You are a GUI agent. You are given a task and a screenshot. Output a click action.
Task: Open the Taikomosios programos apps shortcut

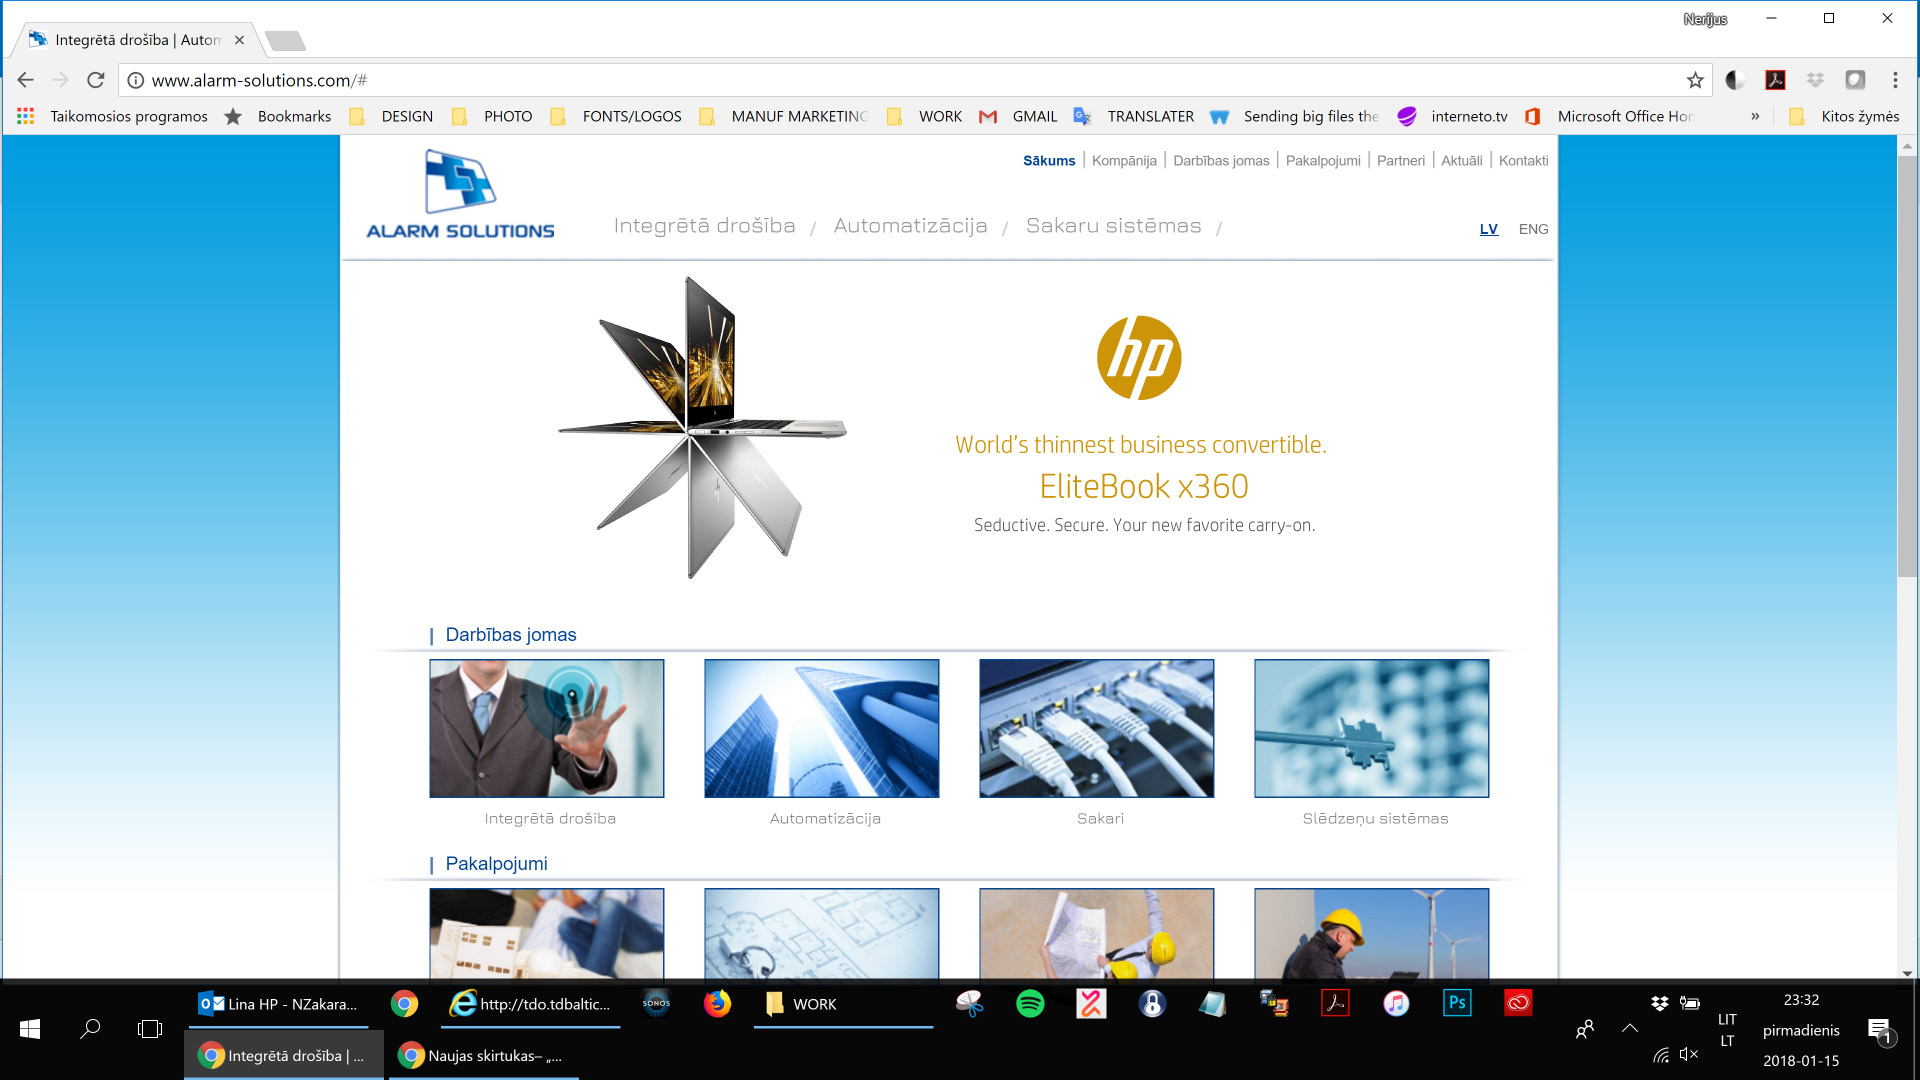click(113, 116)
